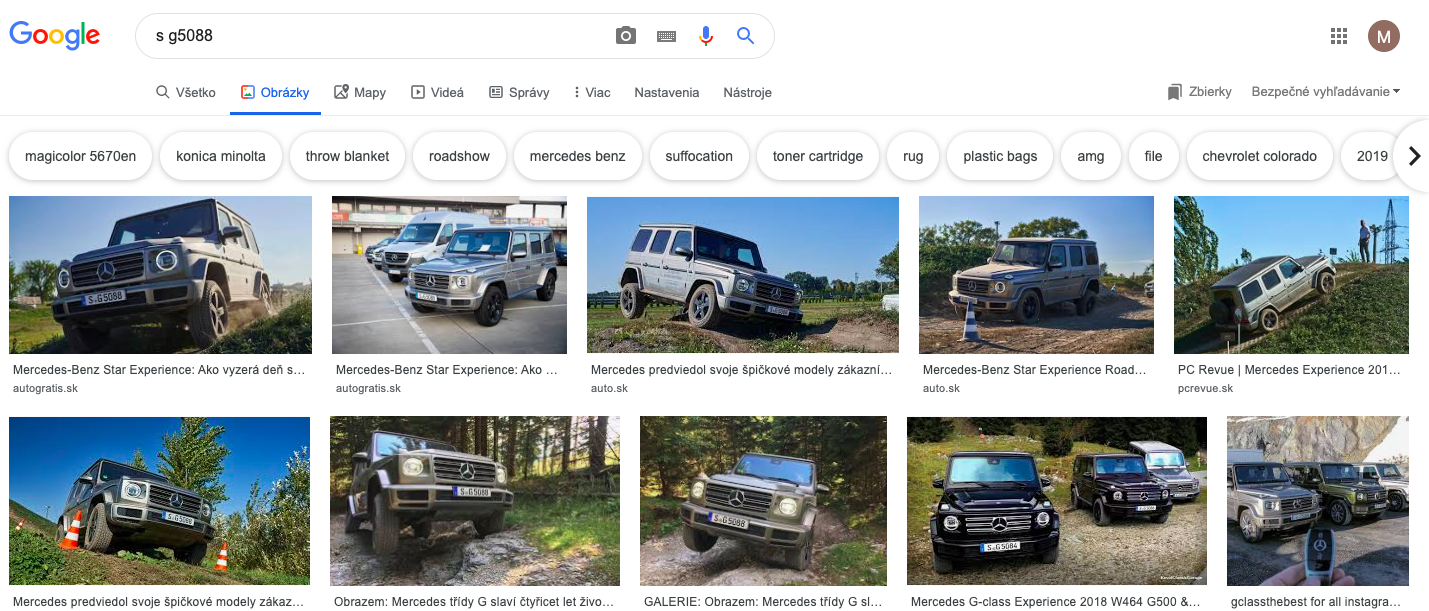Image resolution: width=1429 pixels, height=611 pixels.
Task: Select the mercedes benz chip
Action: pyautogui.click(x=578, y=156)
